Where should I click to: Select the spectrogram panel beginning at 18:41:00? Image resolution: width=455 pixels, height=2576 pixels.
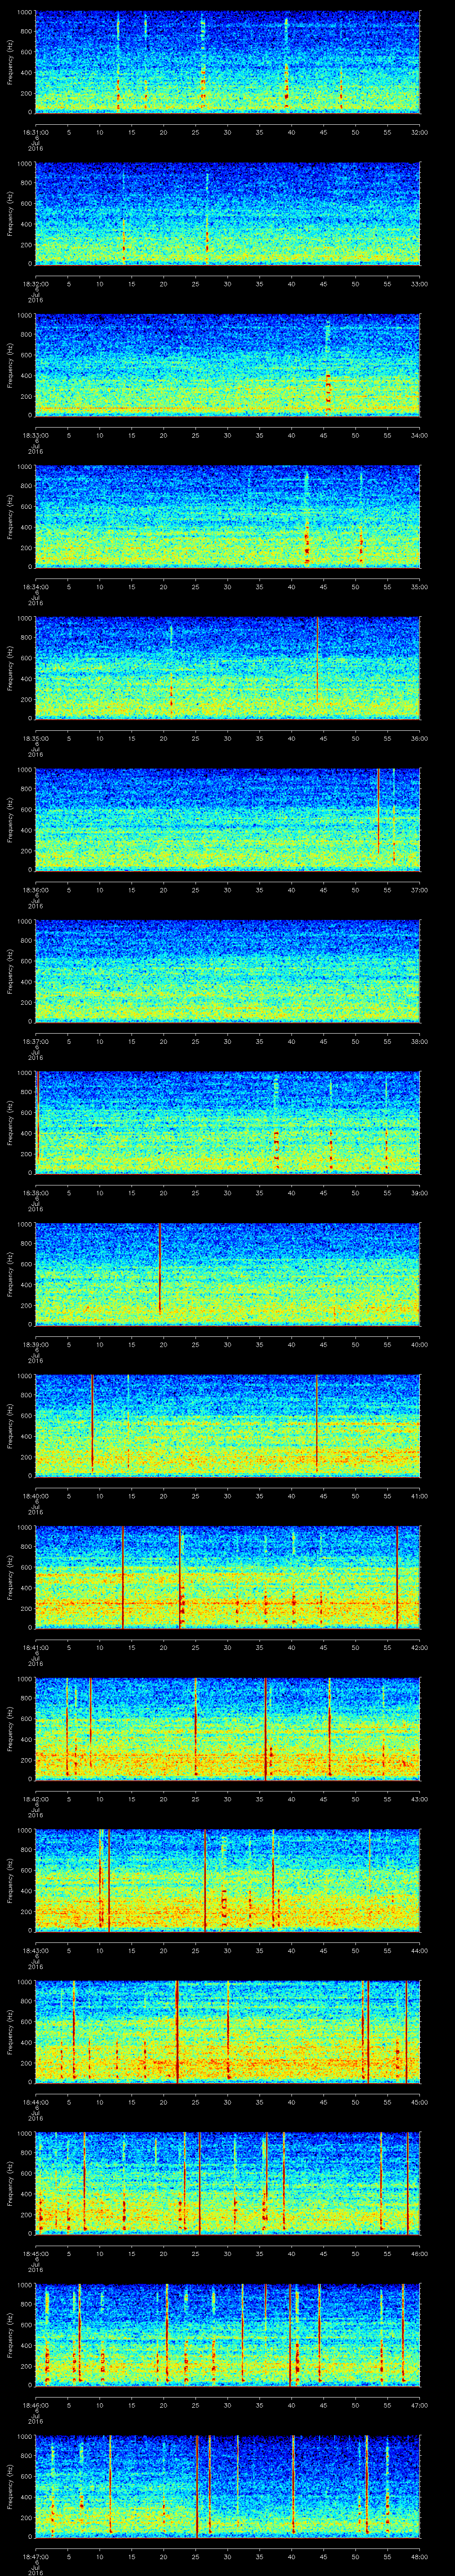(x=228, y=1577)
